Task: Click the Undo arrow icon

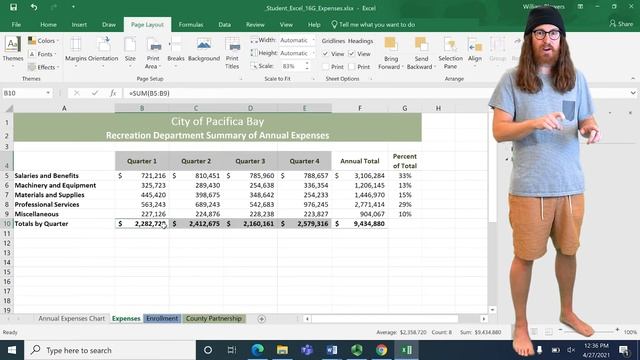Action: tap(34, 7)
